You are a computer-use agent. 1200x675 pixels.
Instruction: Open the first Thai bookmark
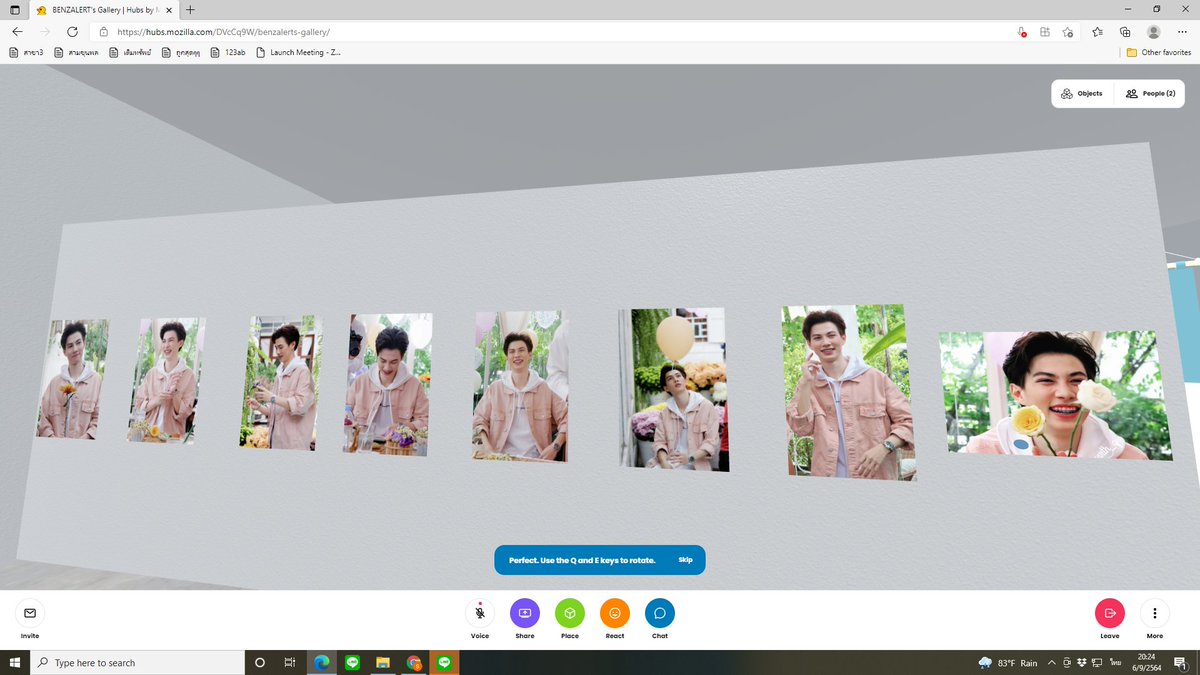click(x=26, y=52)
